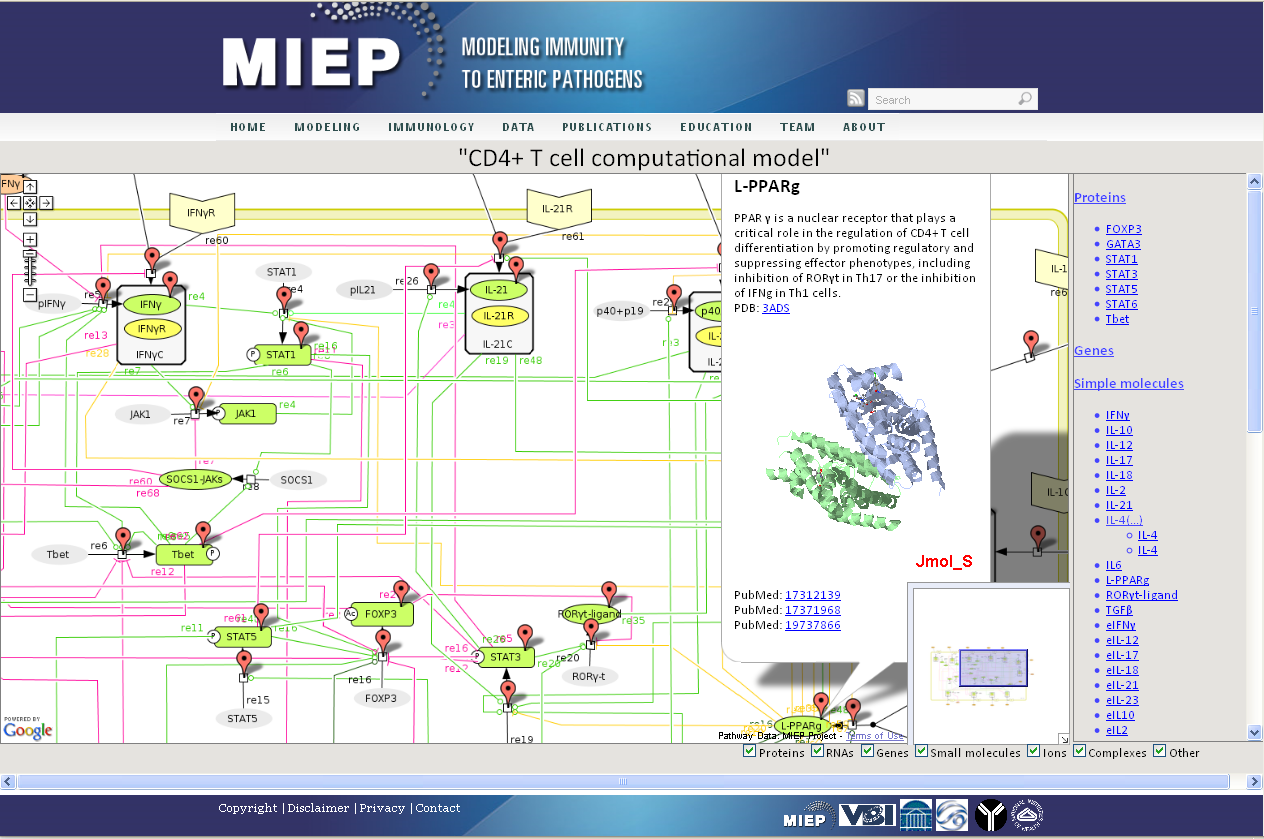Click the page's horizontal scrollbar
The height and width of the screenshot is (839, 1264).
click(x=624, y=781)
